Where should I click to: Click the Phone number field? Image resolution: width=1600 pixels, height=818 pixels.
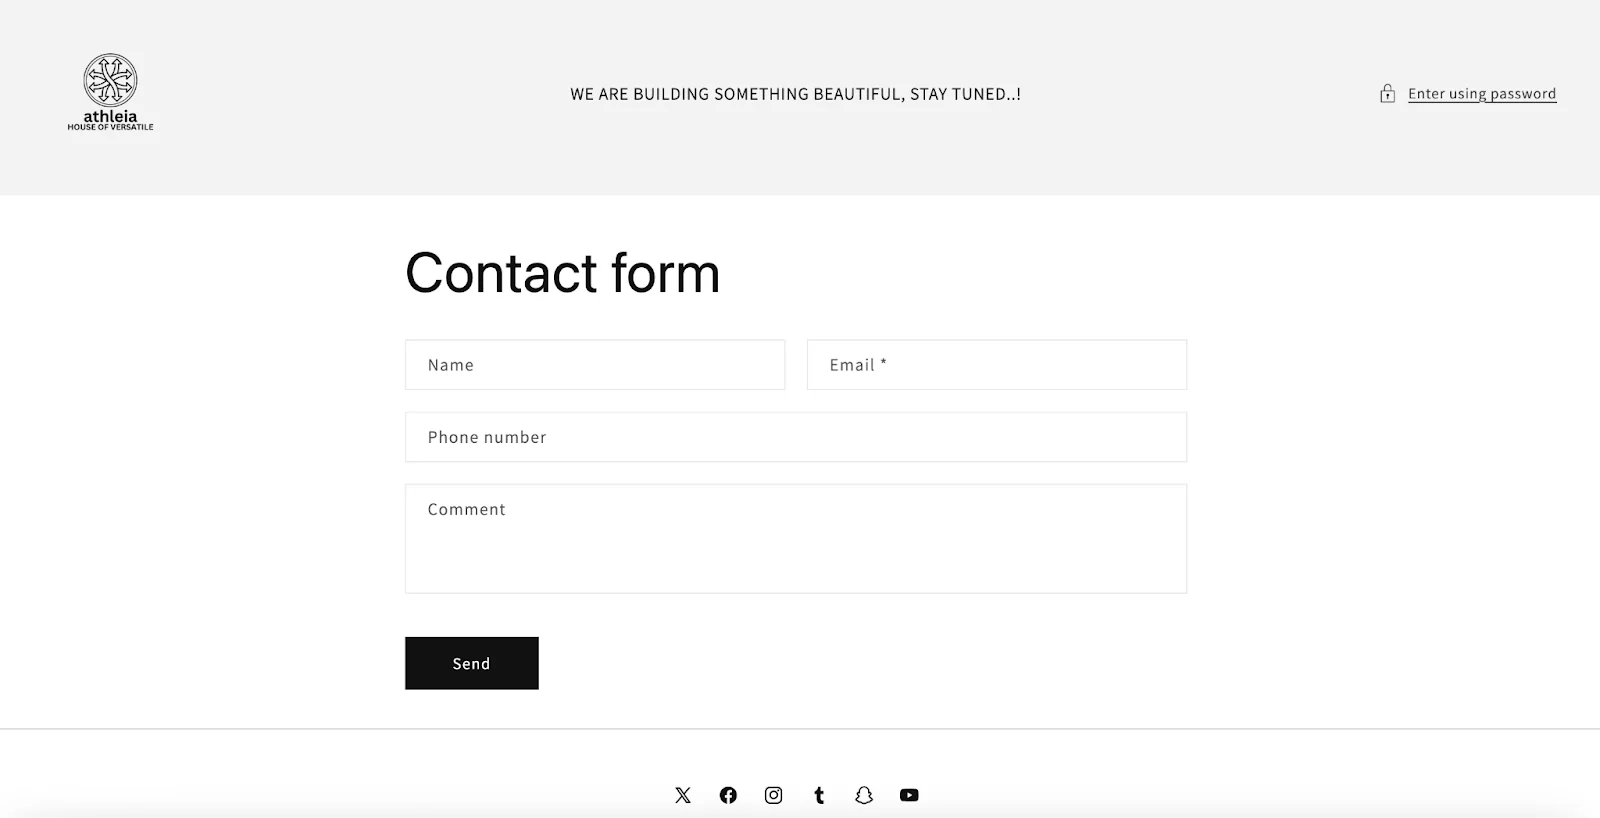[x=795, y=437]
